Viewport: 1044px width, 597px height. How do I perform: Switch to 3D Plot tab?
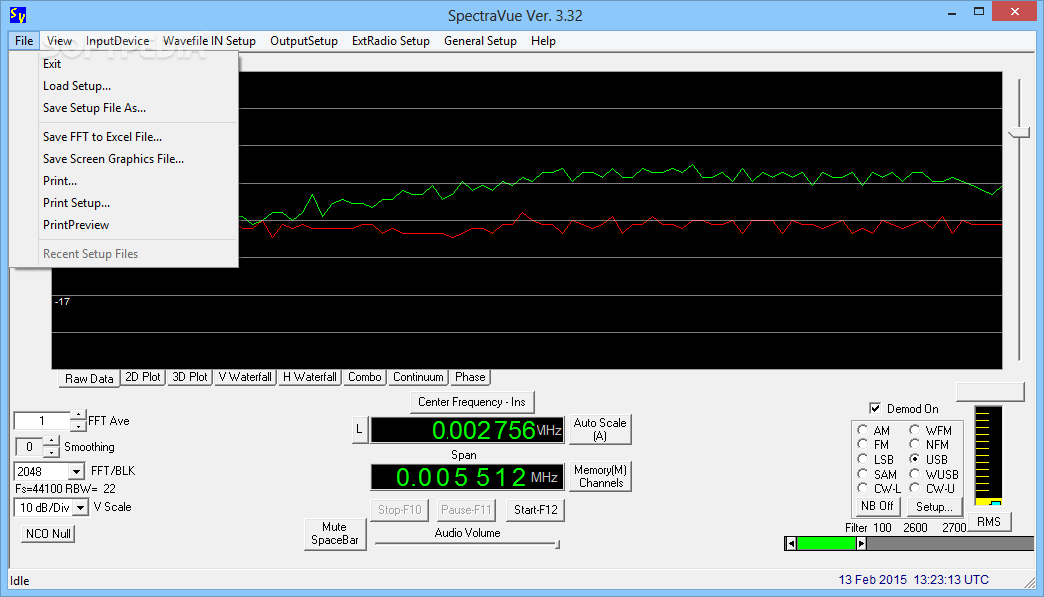click(x=190, y=377)
